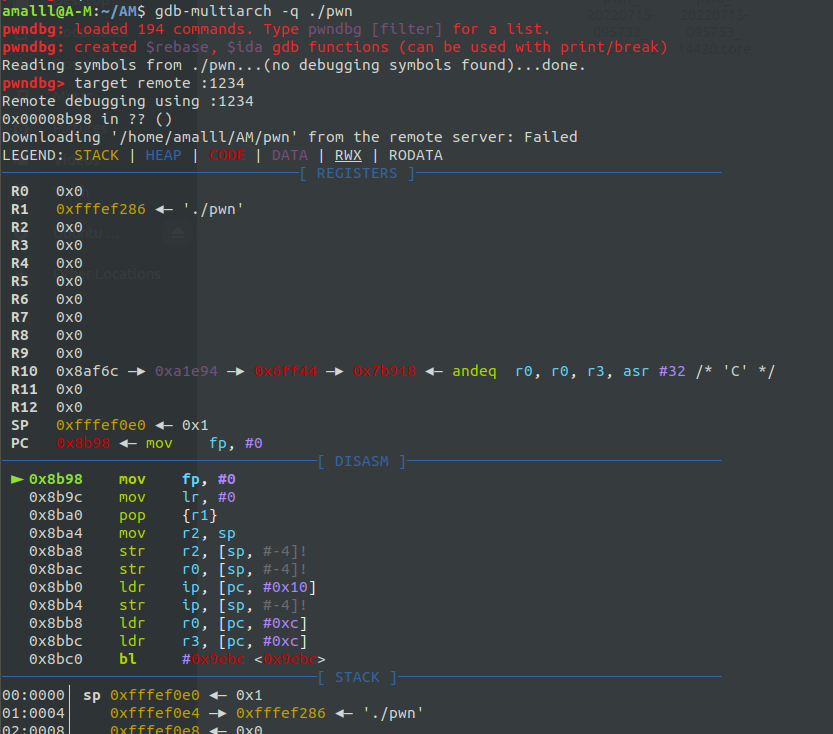Click the 'andeq' instruction in R10 row
Screen dimensions: 833x734
pos(474,371)
